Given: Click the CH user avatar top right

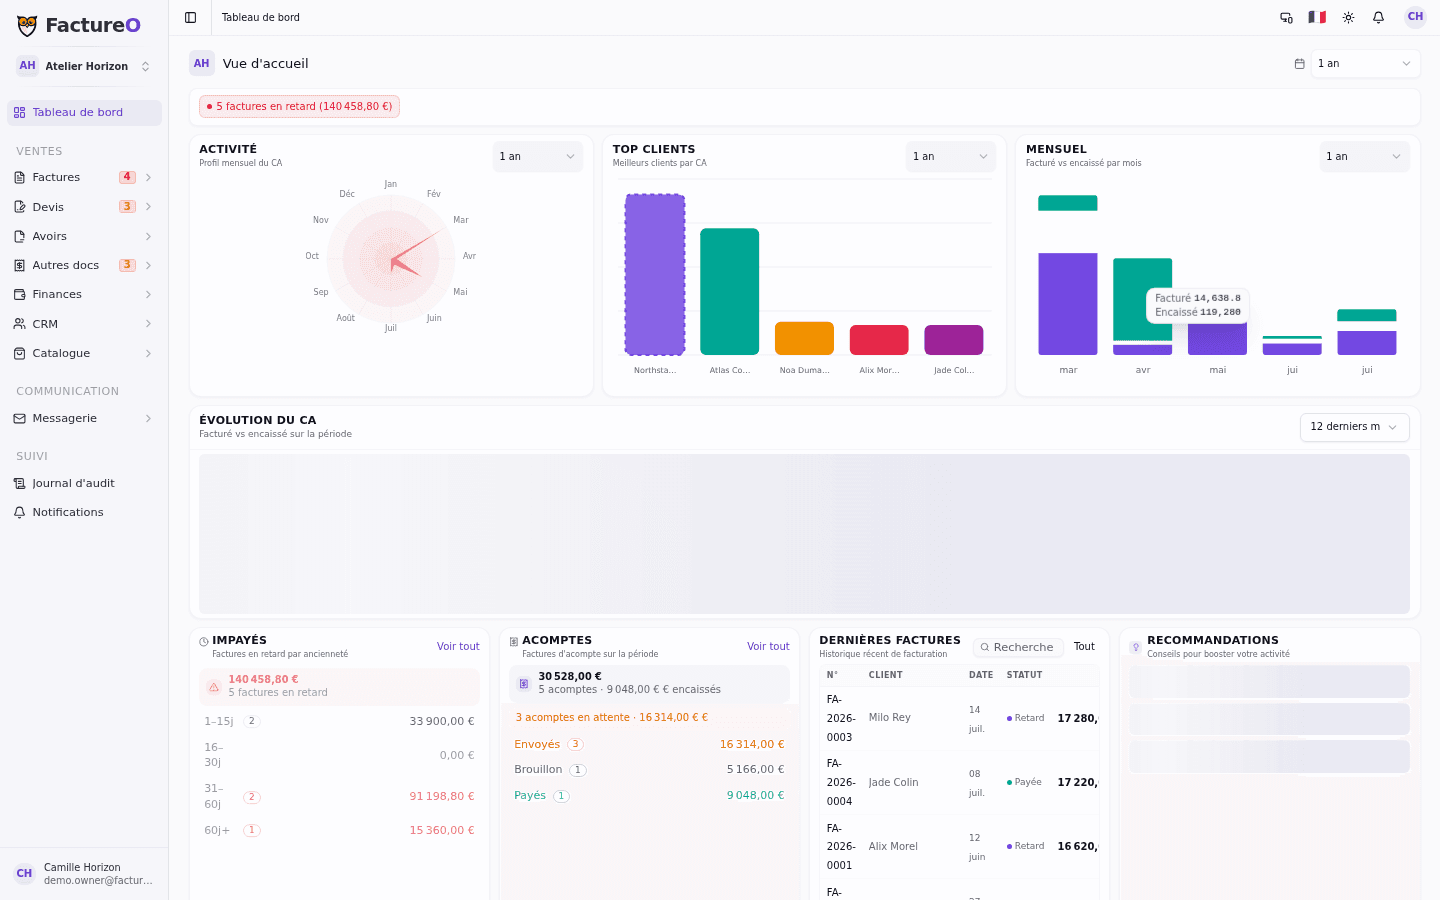Looking at the screenshot, I should (1415, 17).
